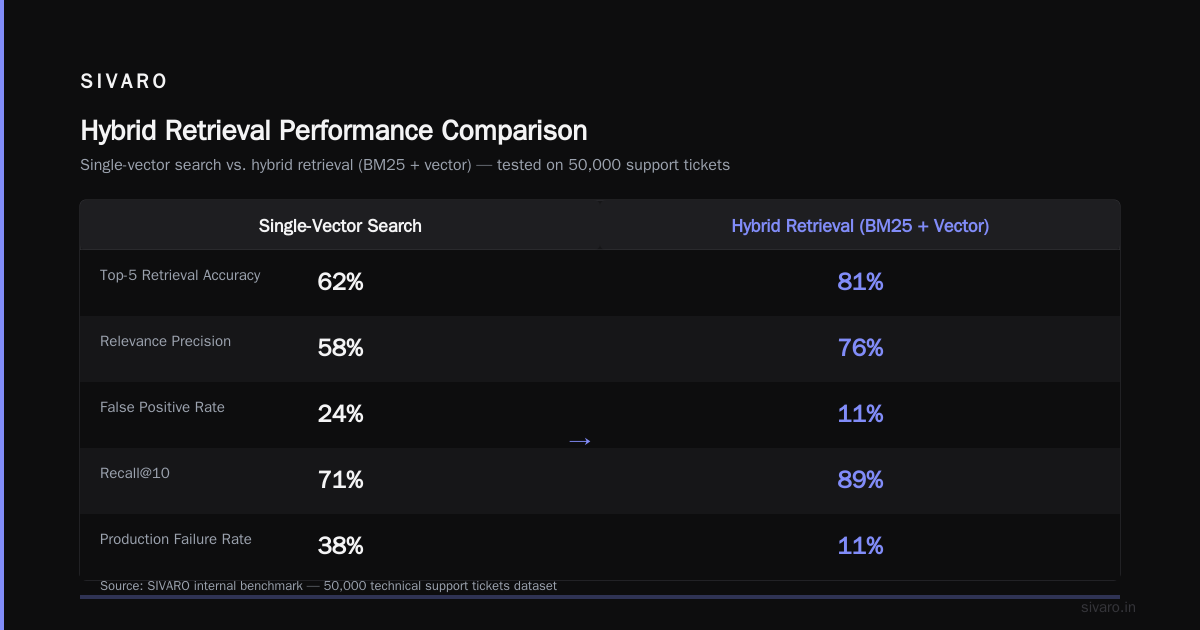Click the Relevance Precision row label
The height and width of the screenshot is (630, 1200).
pos(165,341)
